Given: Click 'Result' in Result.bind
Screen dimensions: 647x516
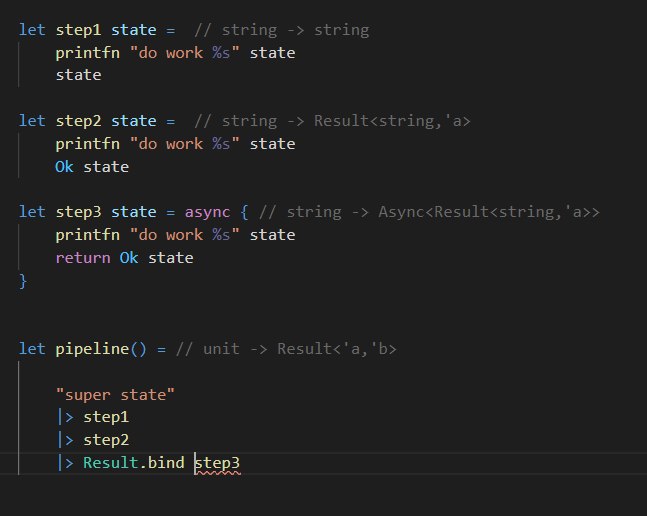Looking at the screenshot, I should [111, 463].
